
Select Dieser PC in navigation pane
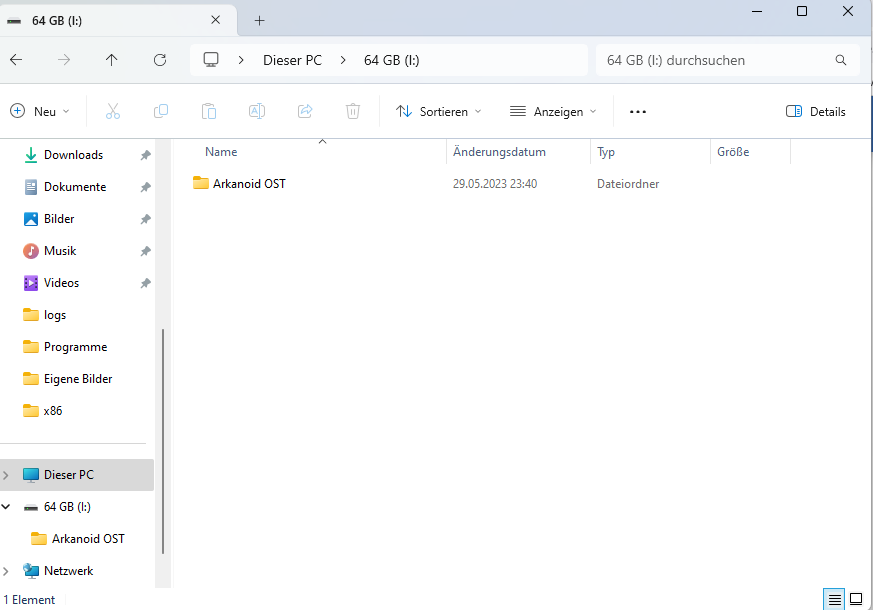pyautogui.click(x=77, y=475)
